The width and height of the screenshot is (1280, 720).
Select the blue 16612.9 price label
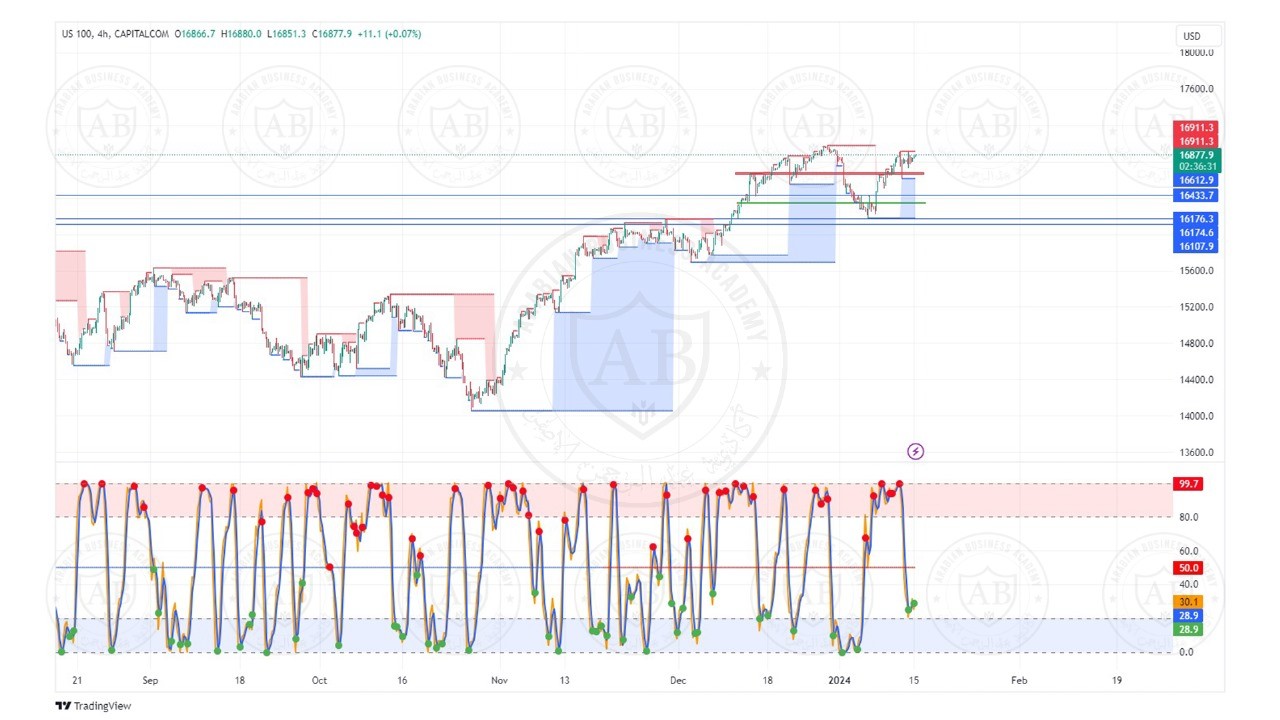point(1196,180)
